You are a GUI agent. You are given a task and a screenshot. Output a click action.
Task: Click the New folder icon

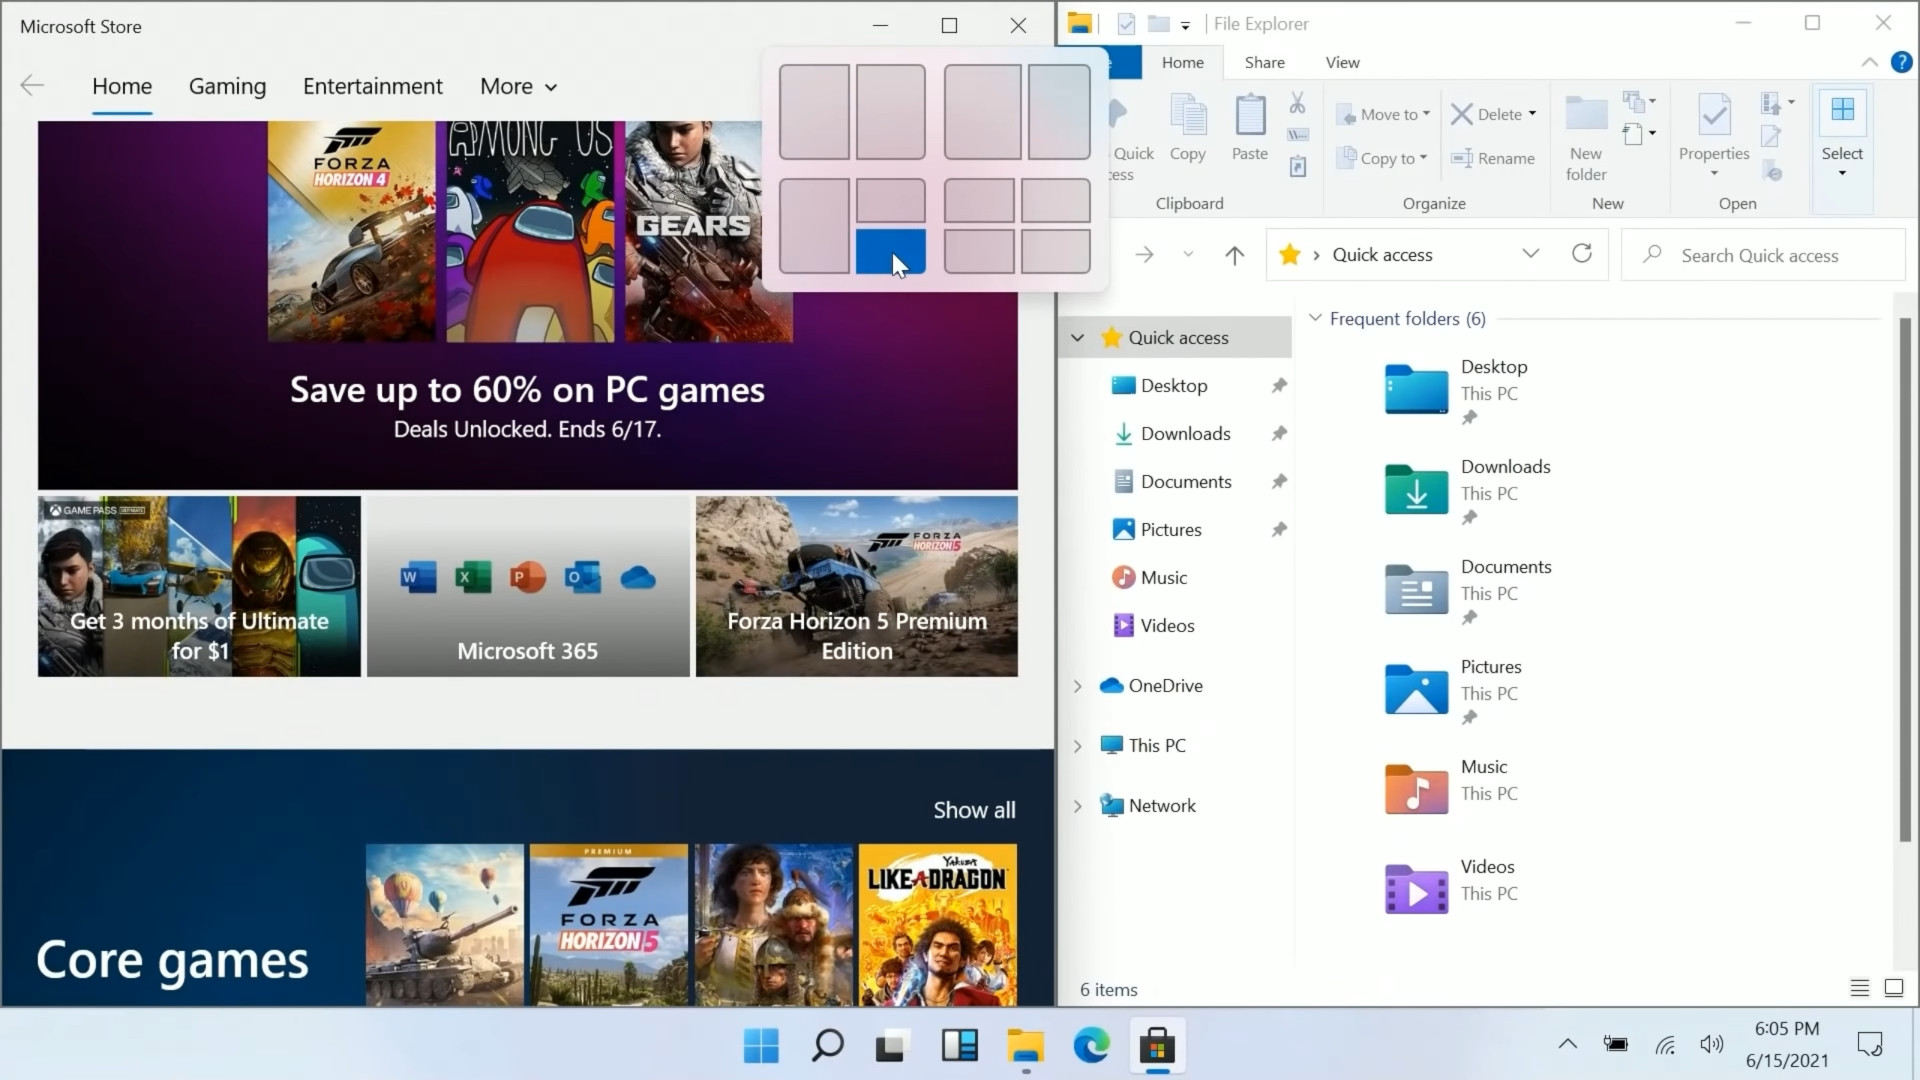[1586, 113]
